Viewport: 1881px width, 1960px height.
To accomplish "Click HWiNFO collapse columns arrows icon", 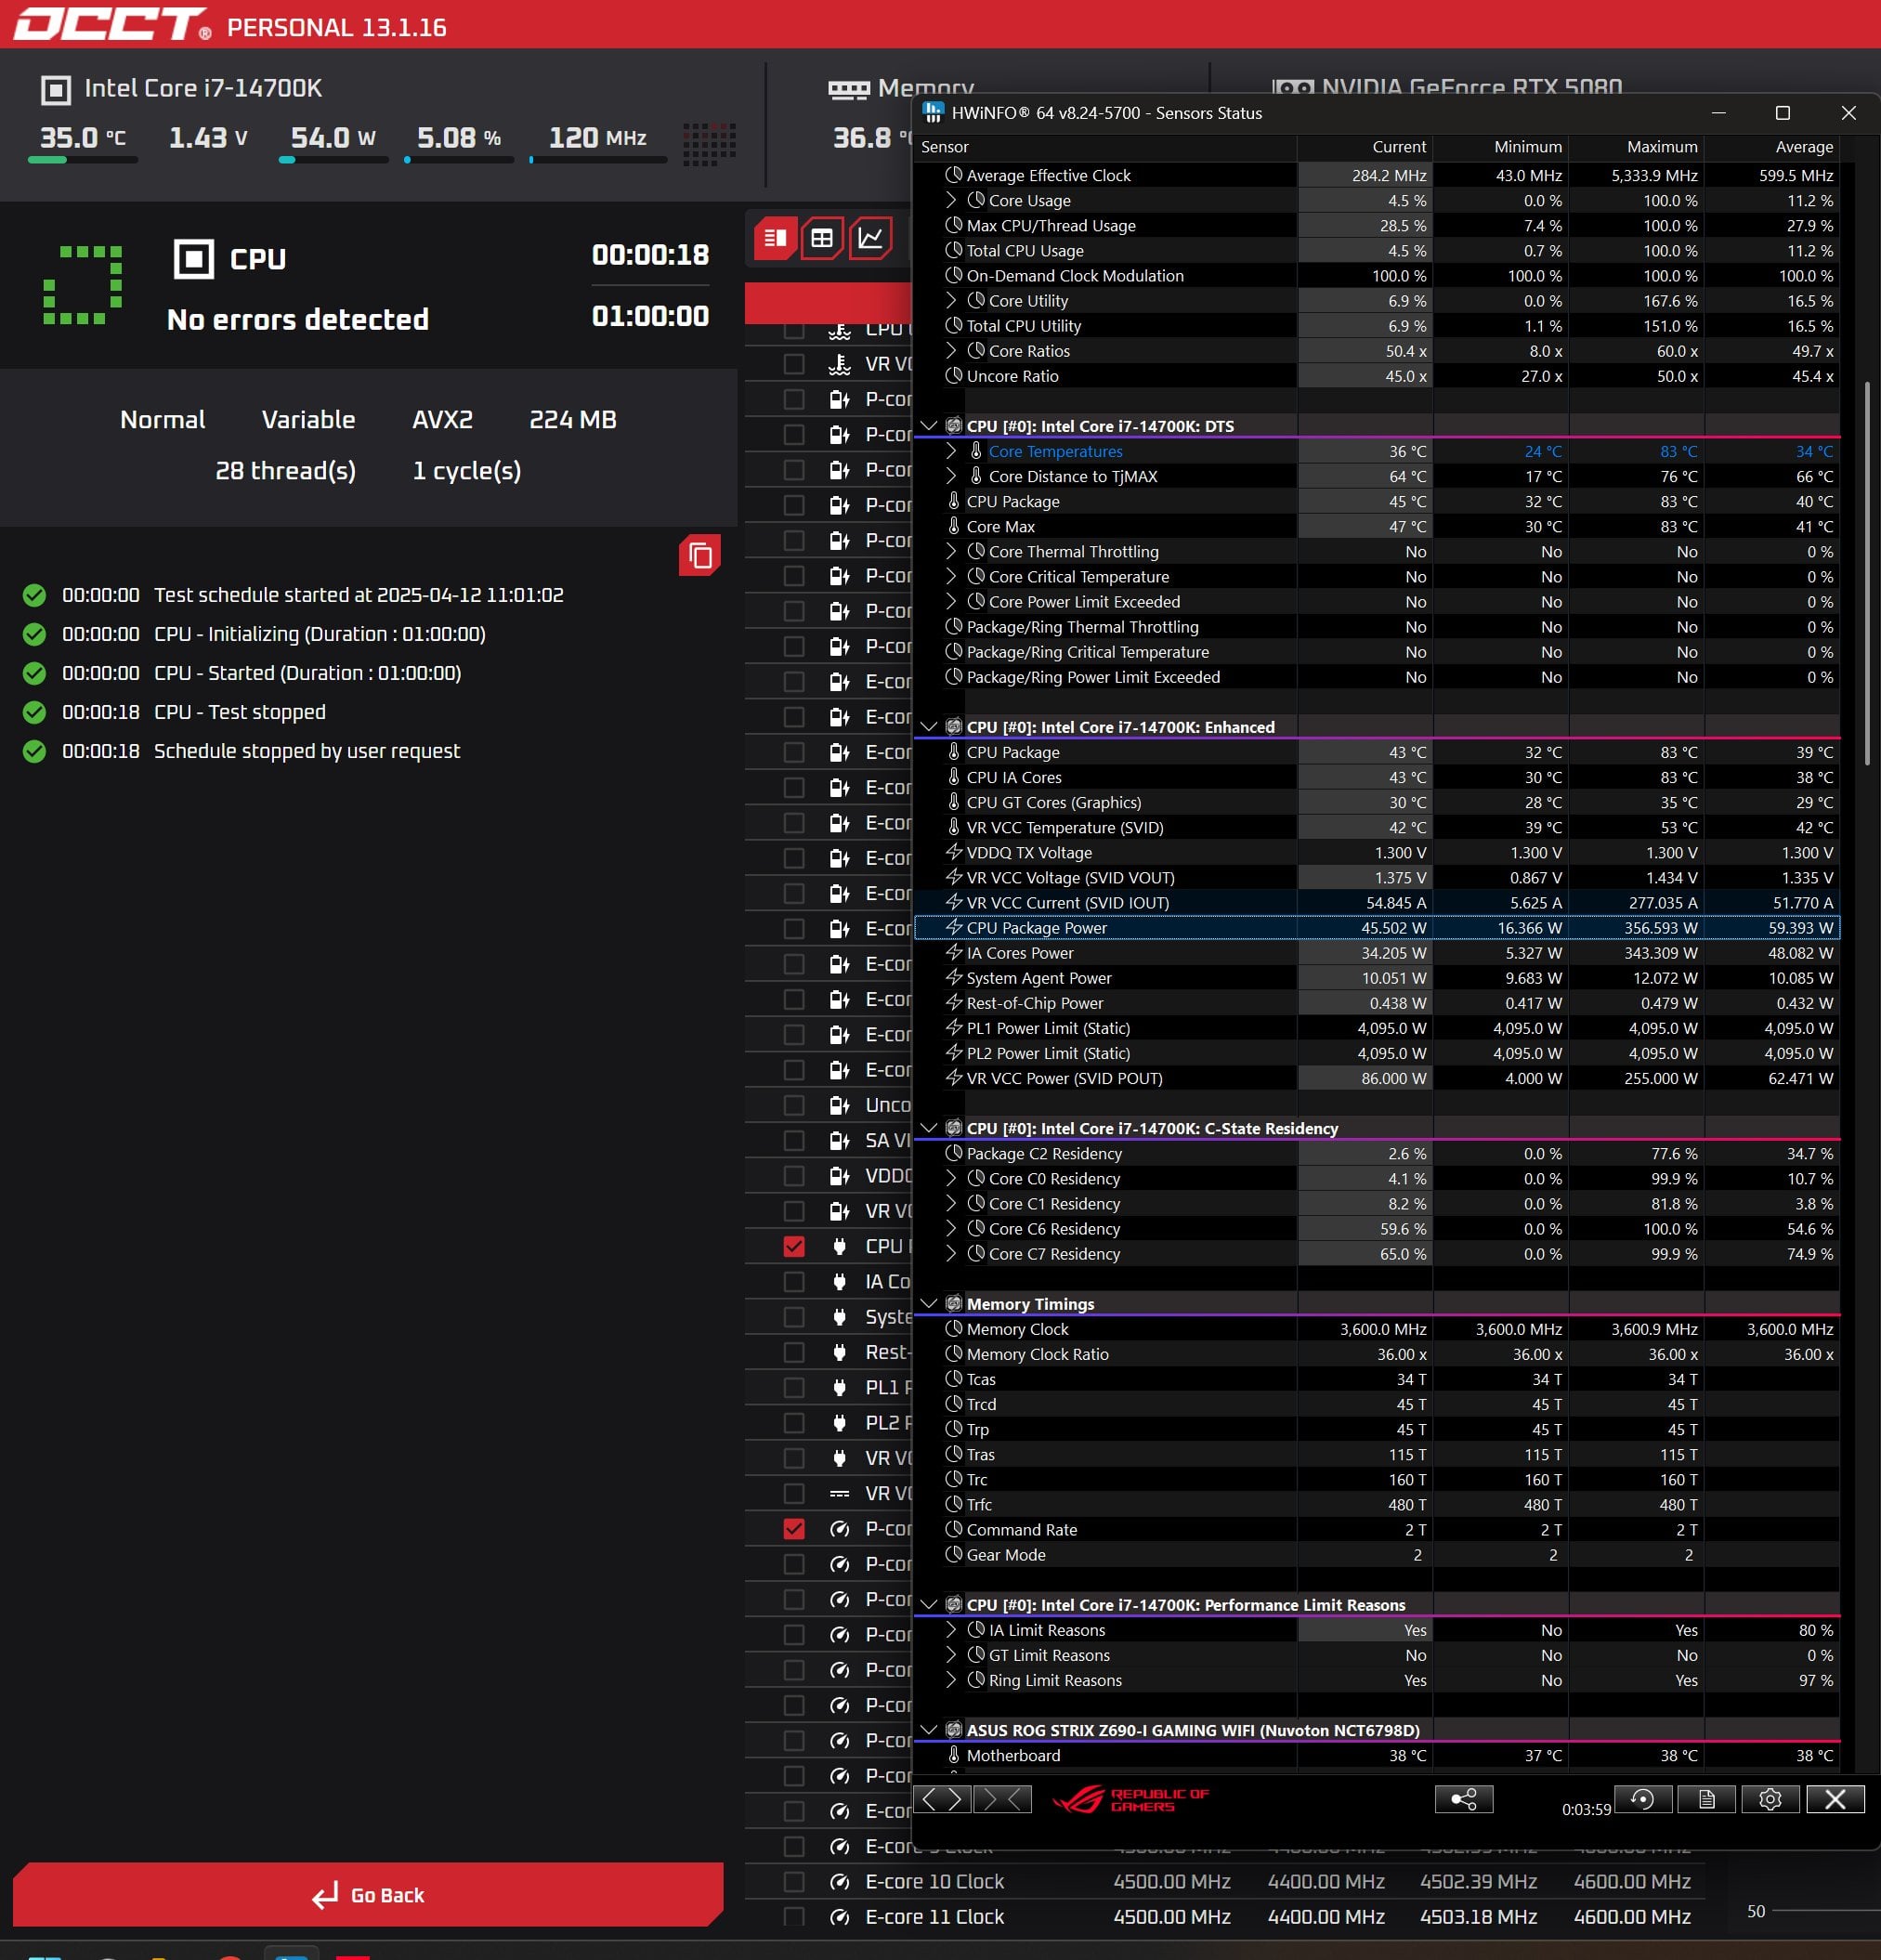I will [x=1002, y=1799].
